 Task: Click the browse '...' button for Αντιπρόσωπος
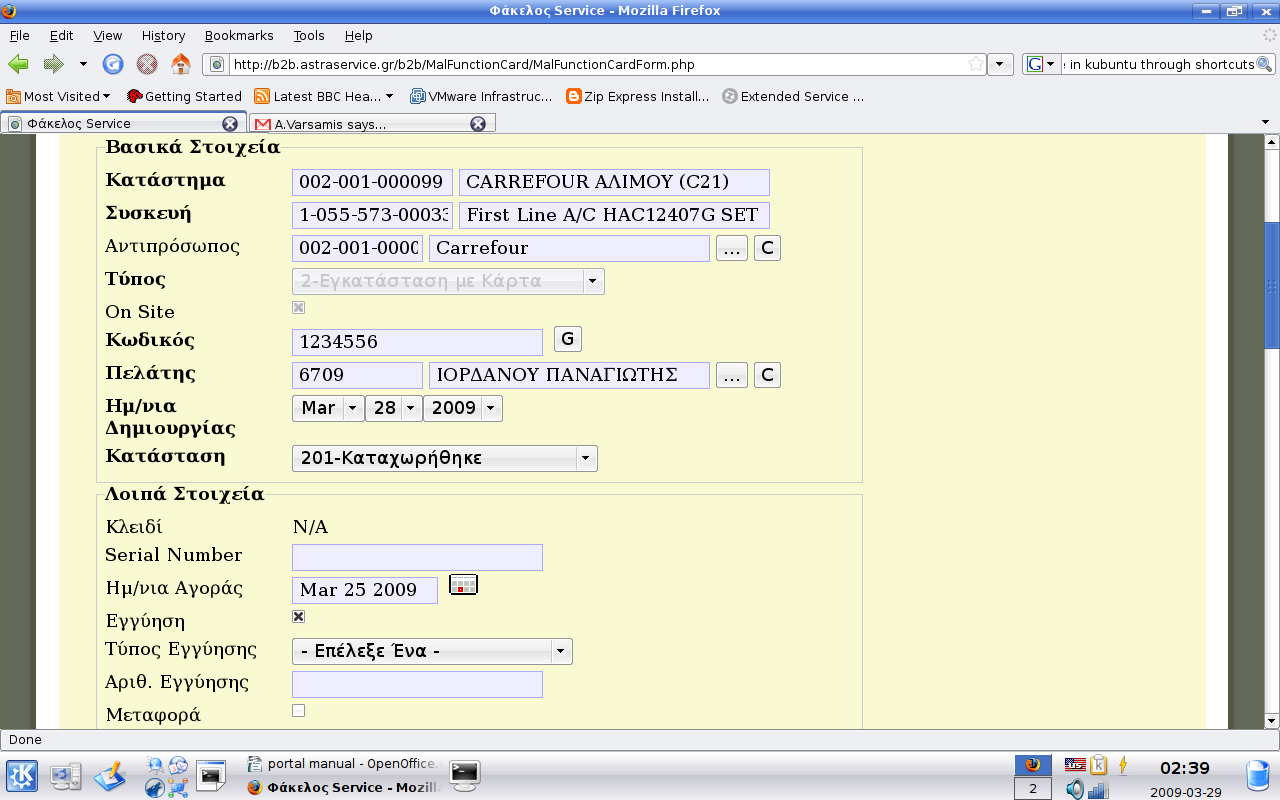[732, 248]
